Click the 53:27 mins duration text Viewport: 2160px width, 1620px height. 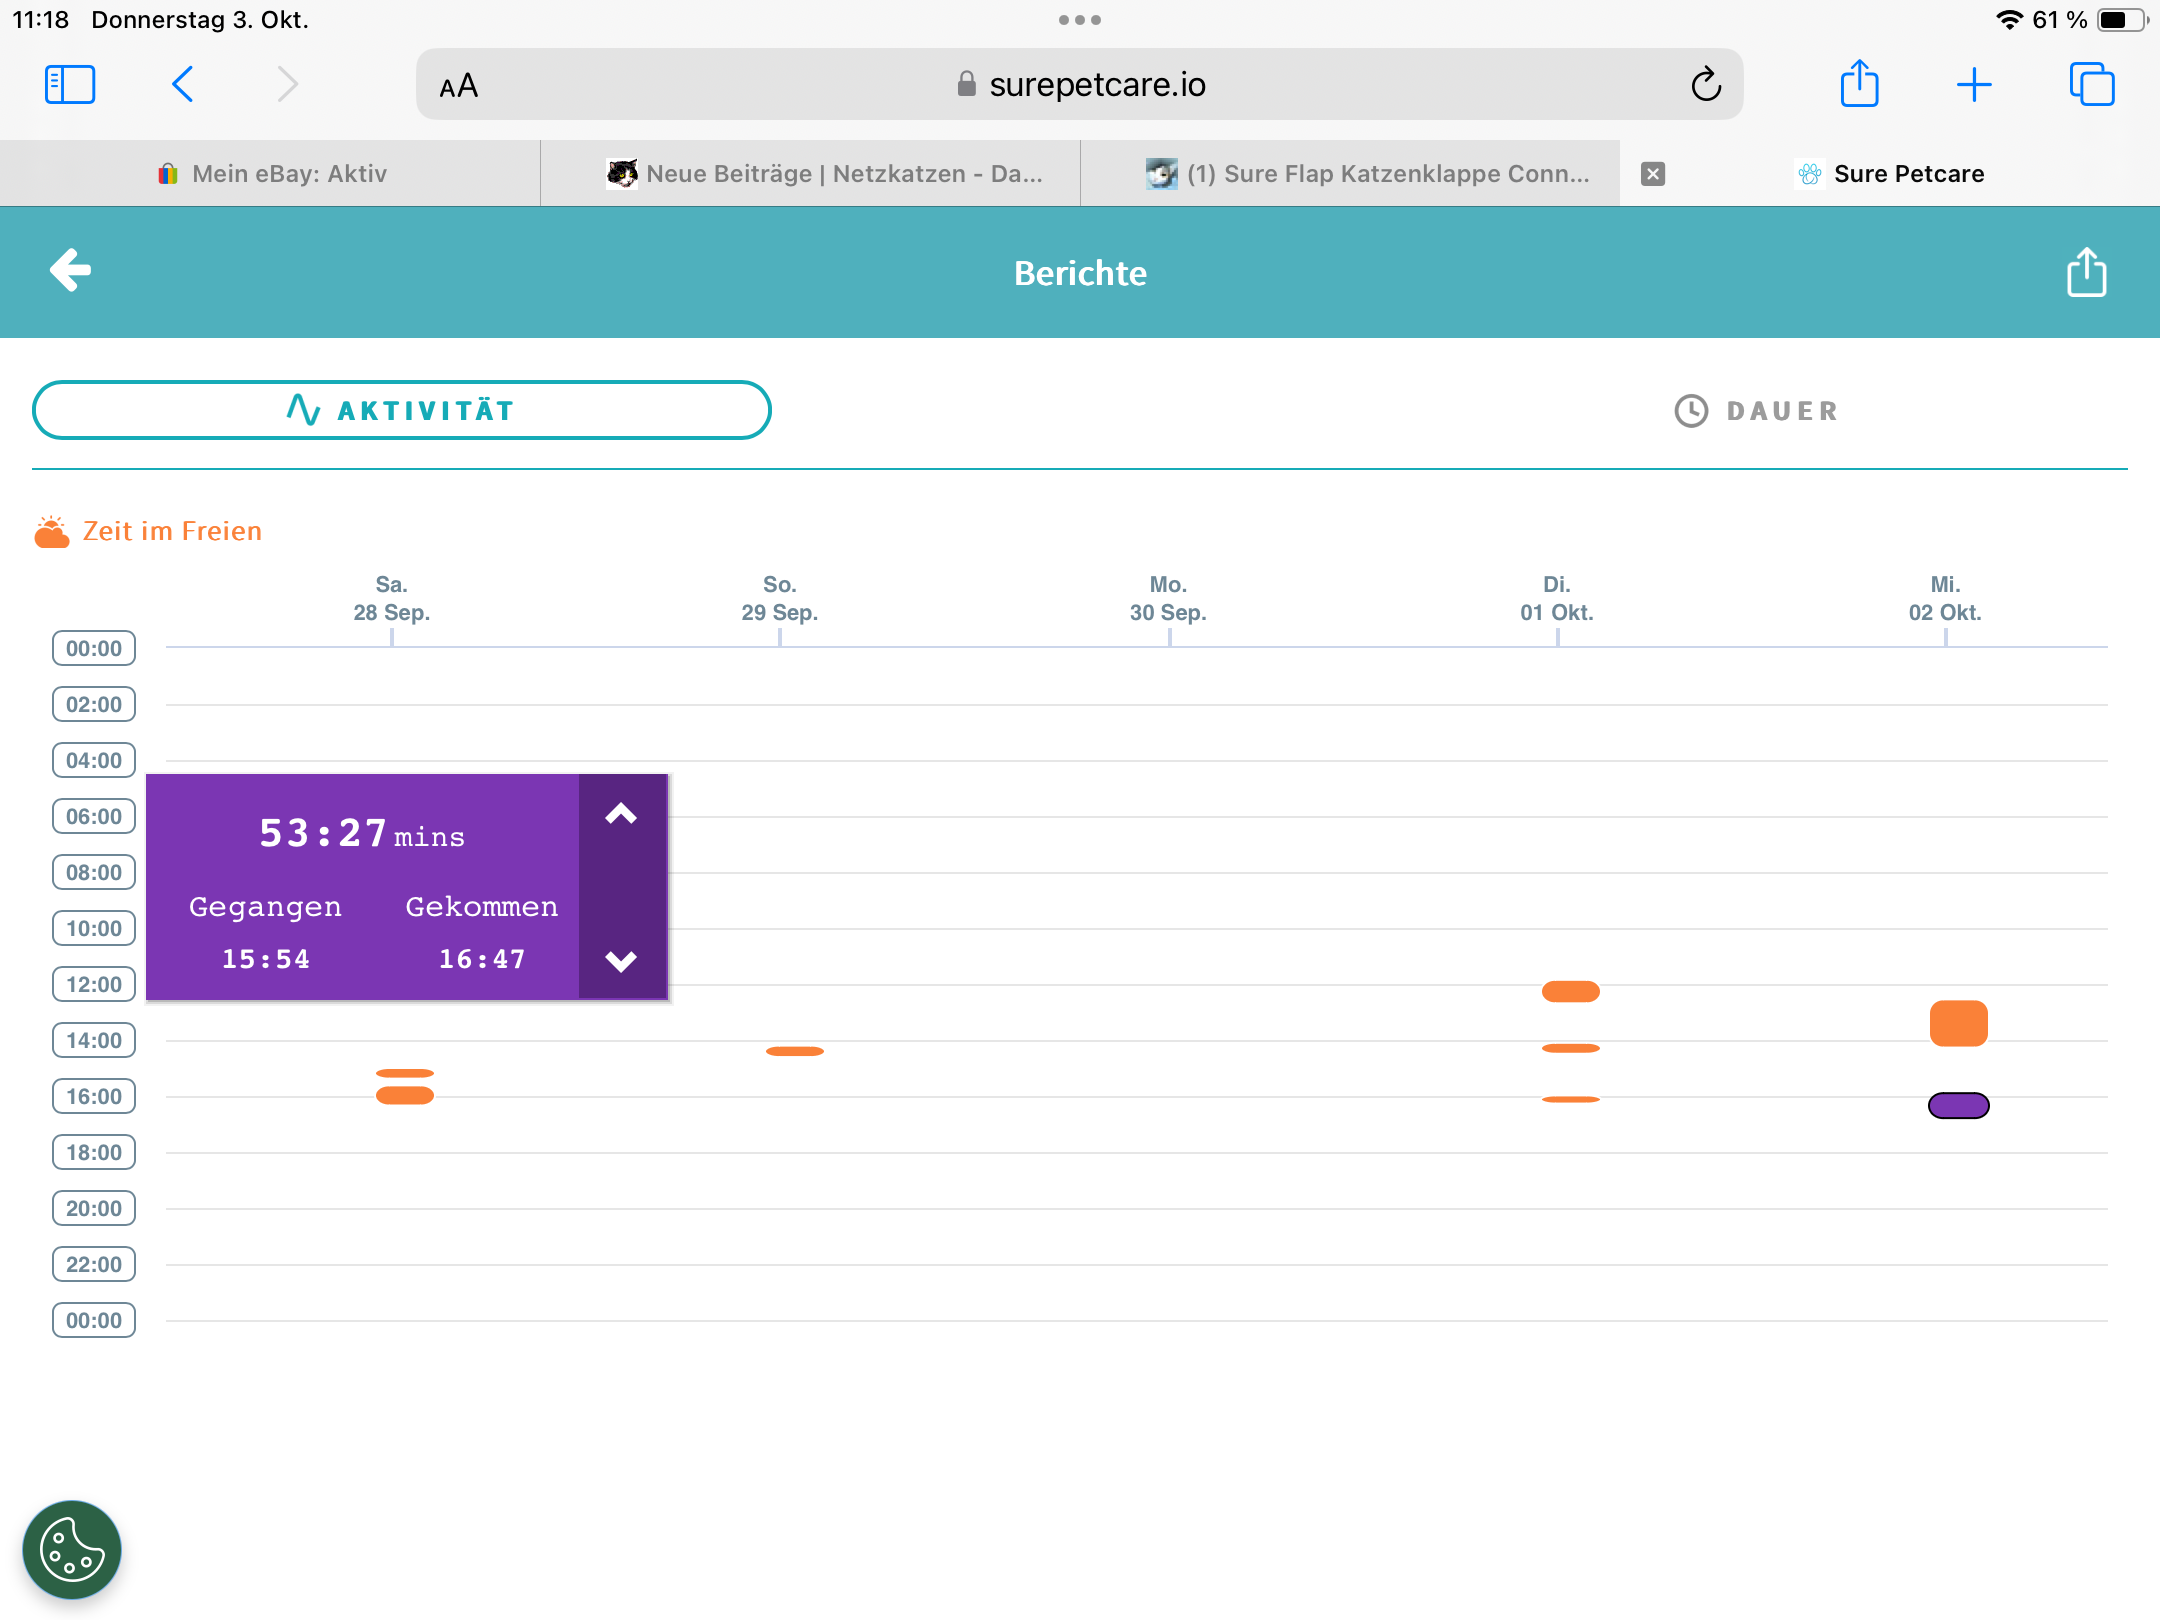click(362, 833)
